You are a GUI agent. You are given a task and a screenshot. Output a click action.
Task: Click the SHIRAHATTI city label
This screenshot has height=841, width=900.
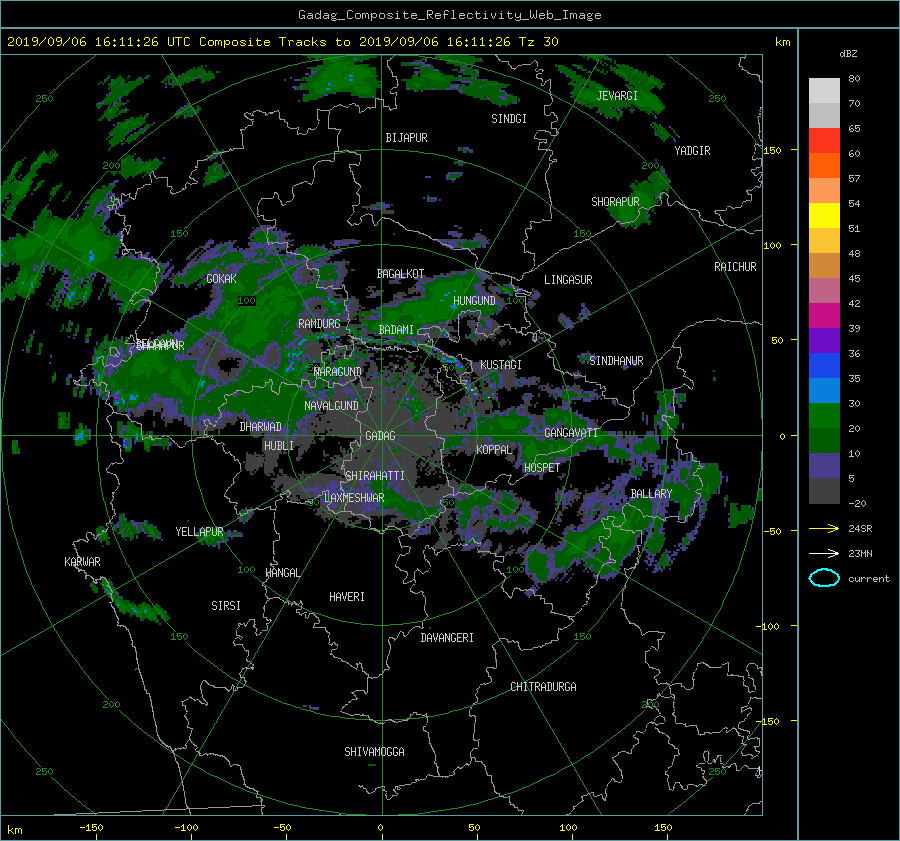coord(375,476)
